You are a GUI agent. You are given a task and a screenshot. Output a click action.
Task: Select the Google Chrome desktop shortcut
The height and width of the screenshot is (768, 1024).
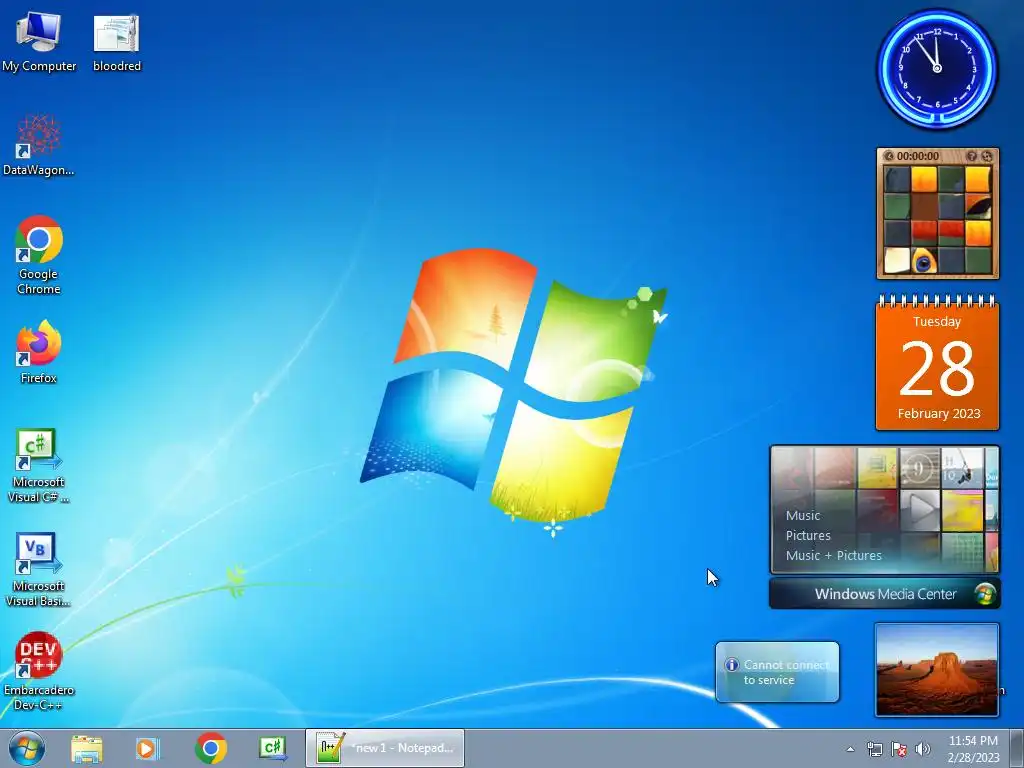[39, 255]
